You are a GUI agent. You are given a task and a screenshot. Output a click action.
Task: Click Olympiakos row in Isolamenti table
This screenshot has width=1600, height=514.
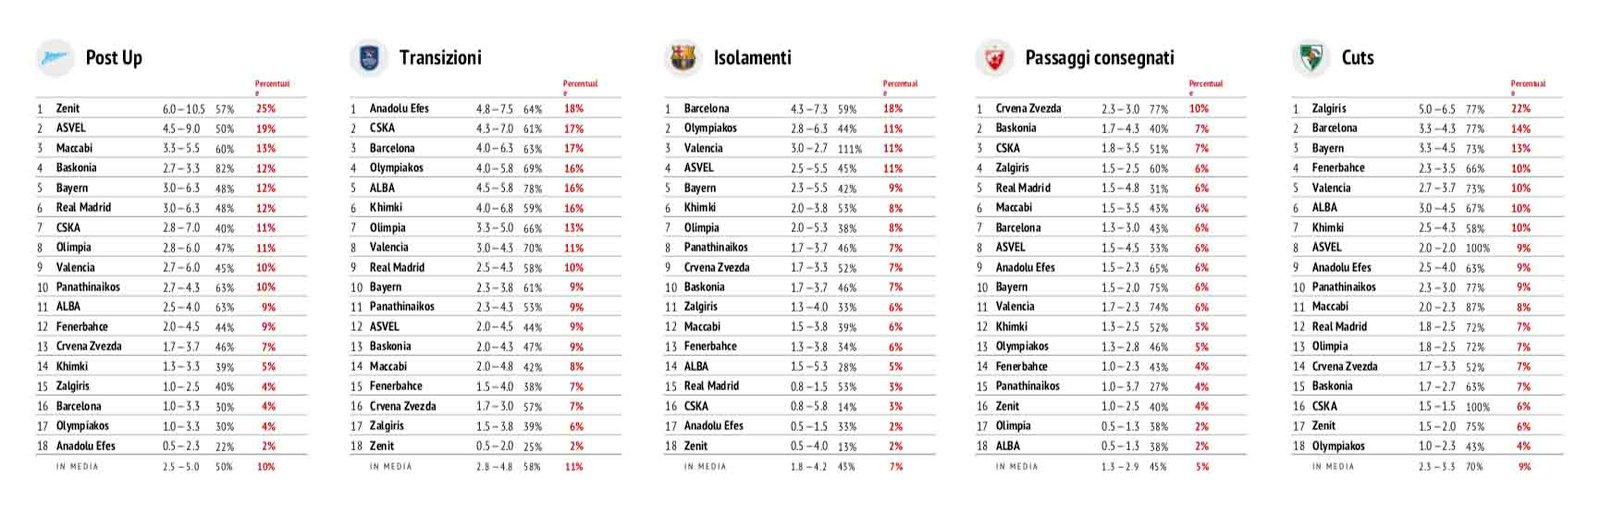coord(799,128)
